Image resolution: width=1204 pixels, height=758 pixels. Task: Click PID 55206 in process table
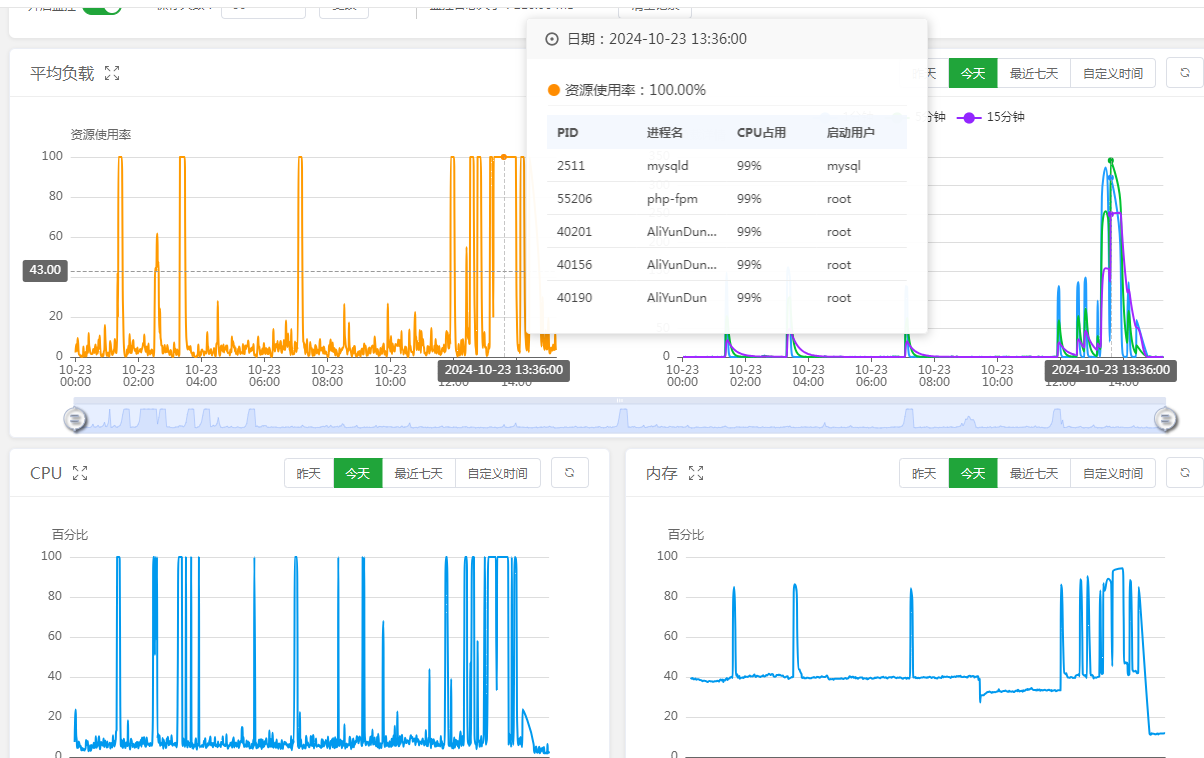pos(575,199)
